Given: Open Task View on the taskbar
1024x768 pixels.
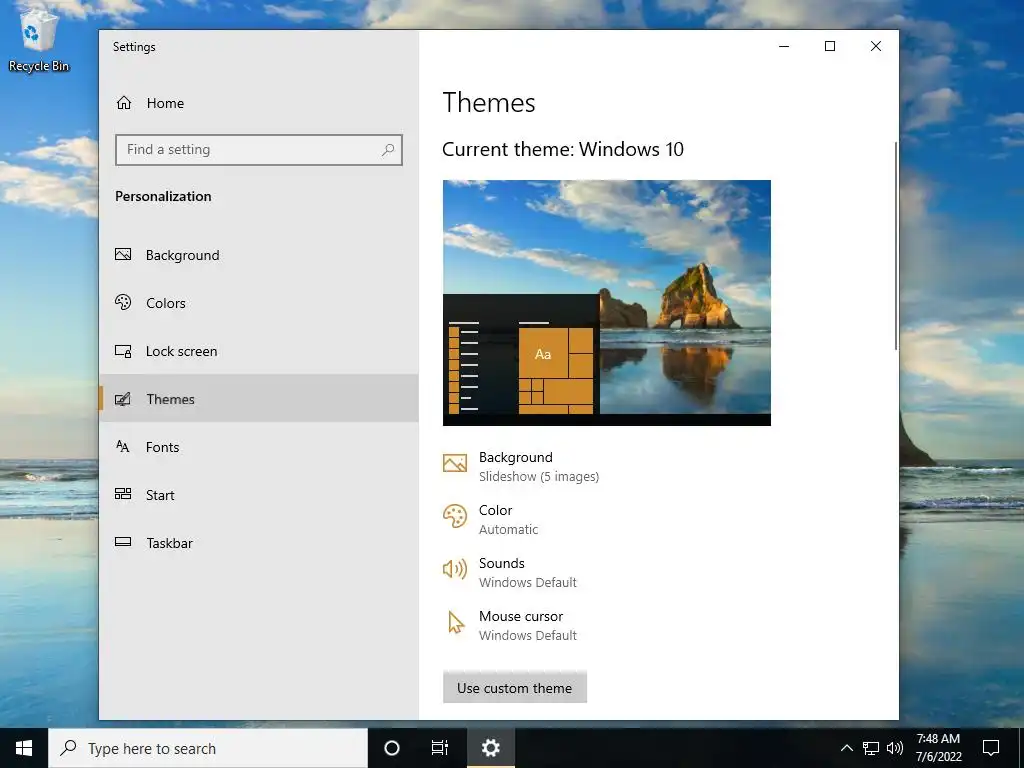Looking at the screenshot, I should pos(440,748).
